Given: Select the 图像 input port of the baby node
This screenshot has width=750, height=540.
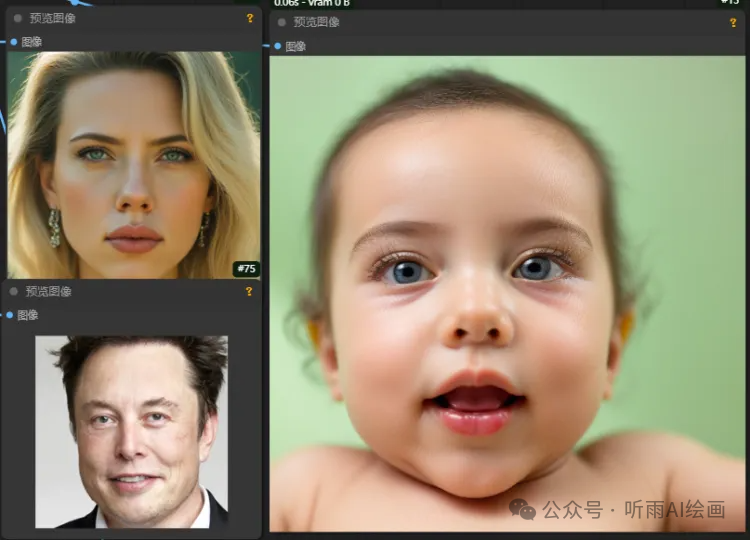Looking at the screenshot, I should point(278,46).
